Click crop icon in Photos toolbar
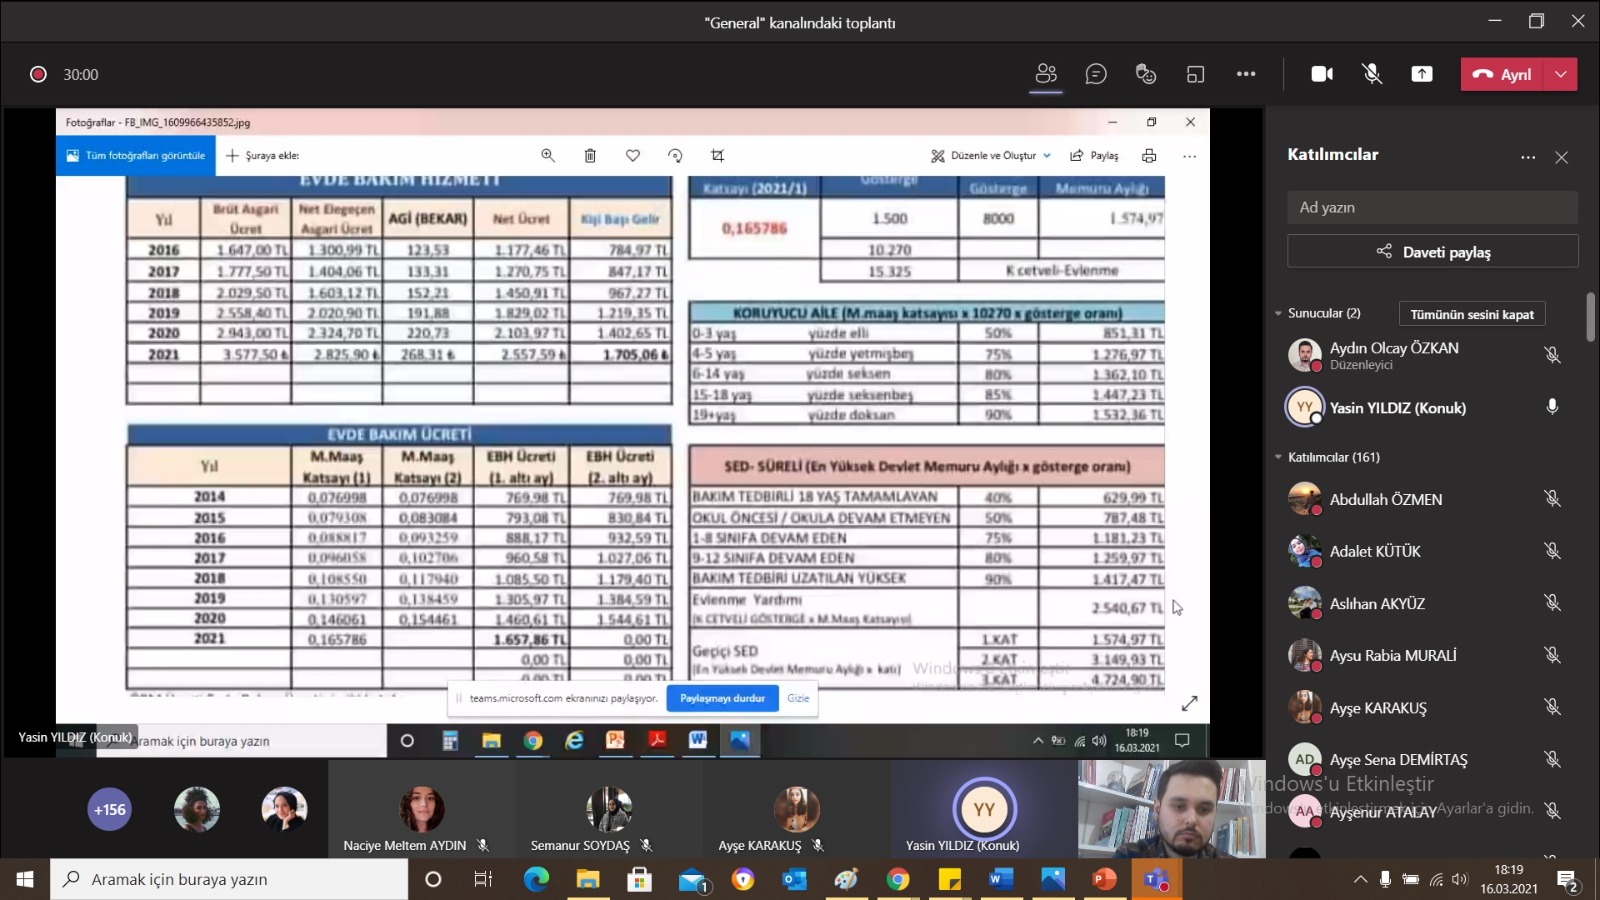1600x900 pixels. click(717, 155)
